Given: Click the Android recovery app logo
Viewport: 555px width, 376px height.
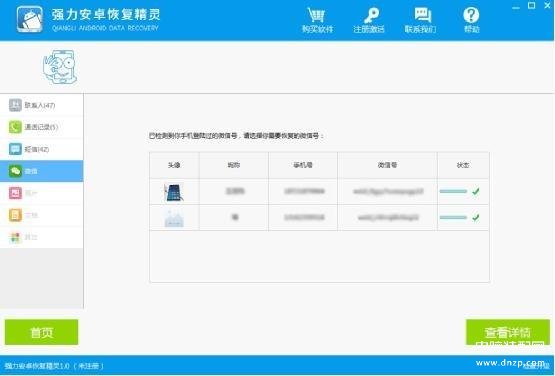Looking at the screenshot, I should tap(30, 19).
